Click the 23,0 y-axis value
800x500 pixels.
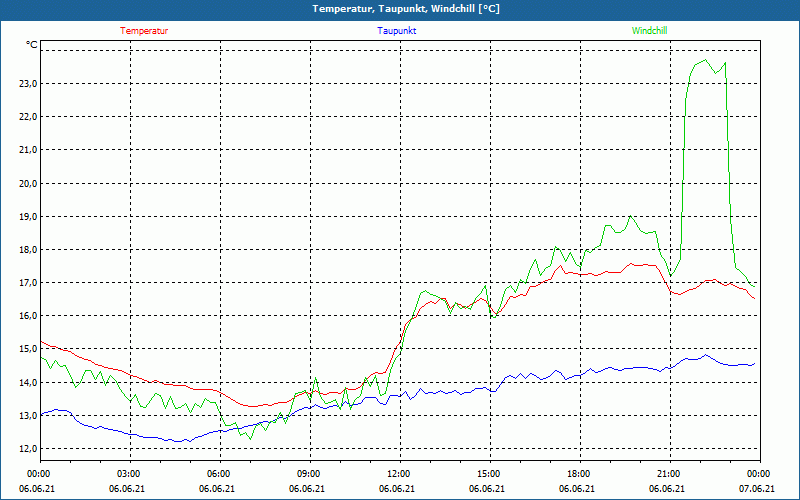[x=28, y=84]
